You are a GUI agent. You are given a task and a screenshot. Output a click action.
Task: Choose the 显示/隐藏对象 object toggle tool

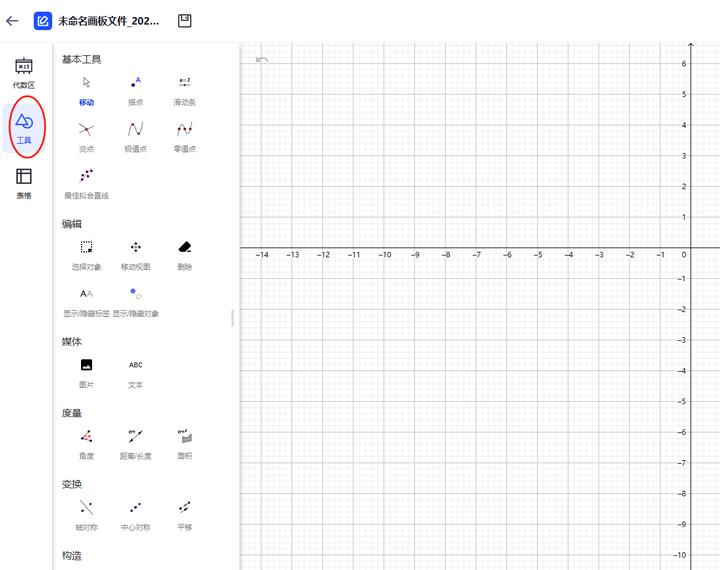pos(135,302)
